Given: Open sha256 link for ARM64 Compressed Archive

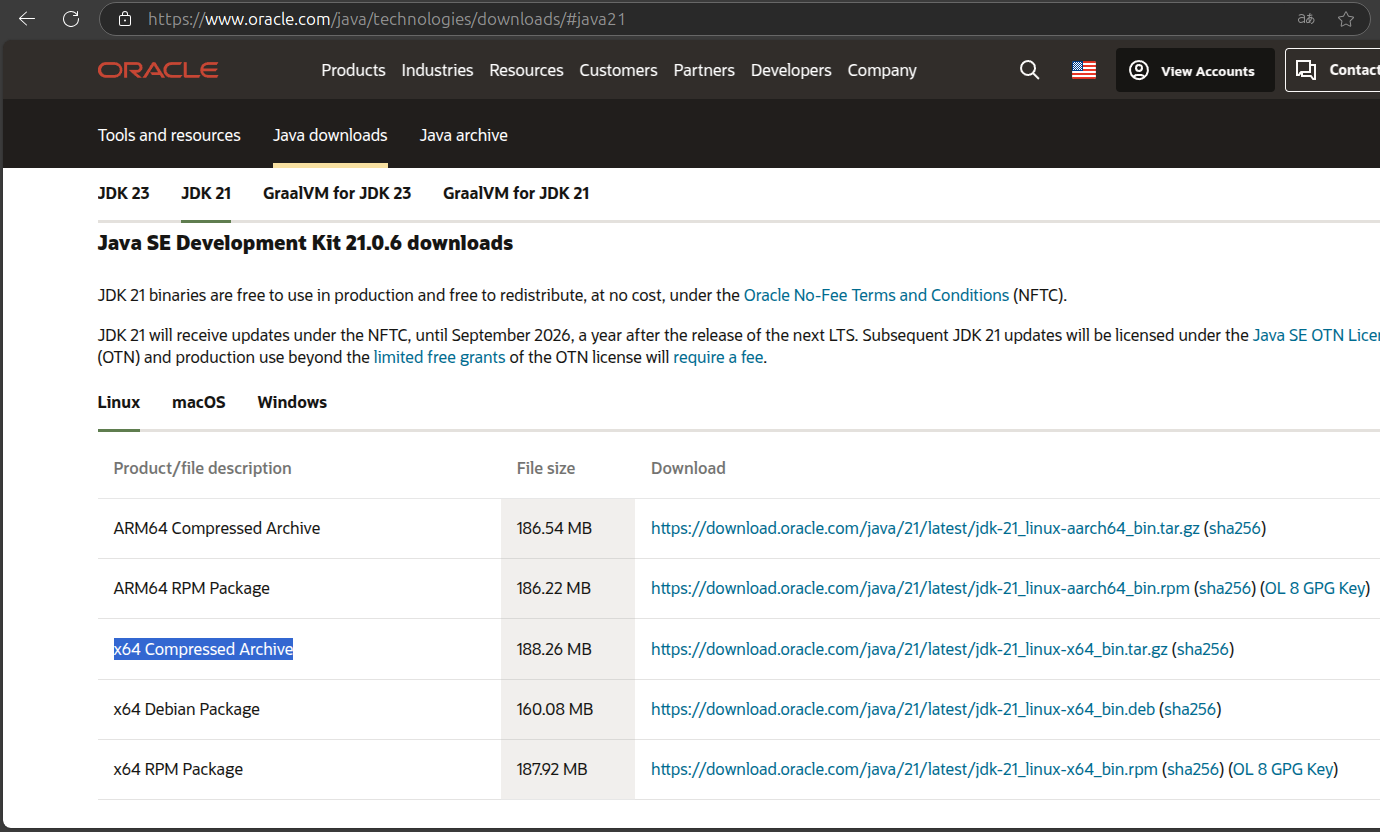Looking at the screenshot, I should pyautogui.click(x=1235, y=528).
